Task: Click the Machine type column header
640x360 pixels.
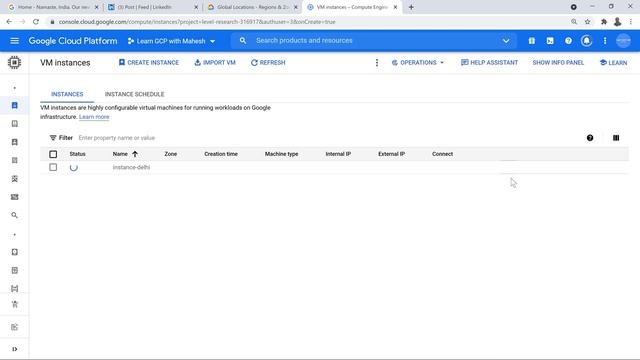Action: [x=281, y=154]
